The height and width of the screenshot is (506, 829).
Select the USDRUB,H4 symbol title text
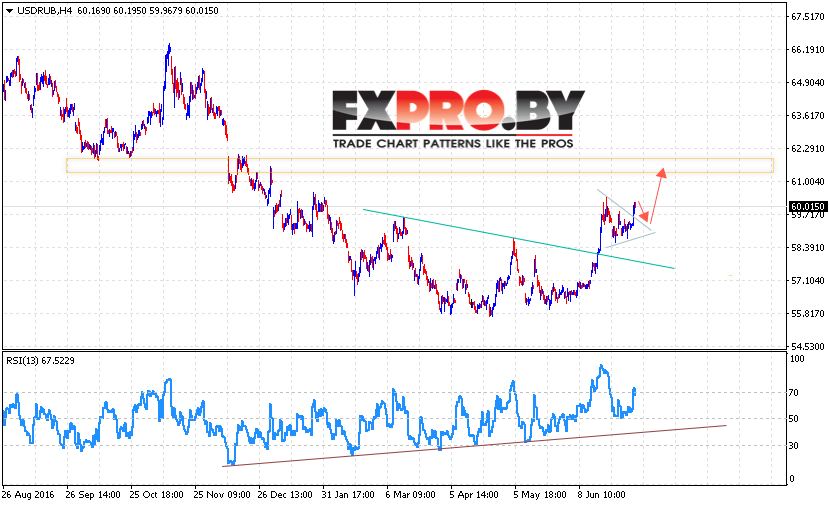click(44, 11)
